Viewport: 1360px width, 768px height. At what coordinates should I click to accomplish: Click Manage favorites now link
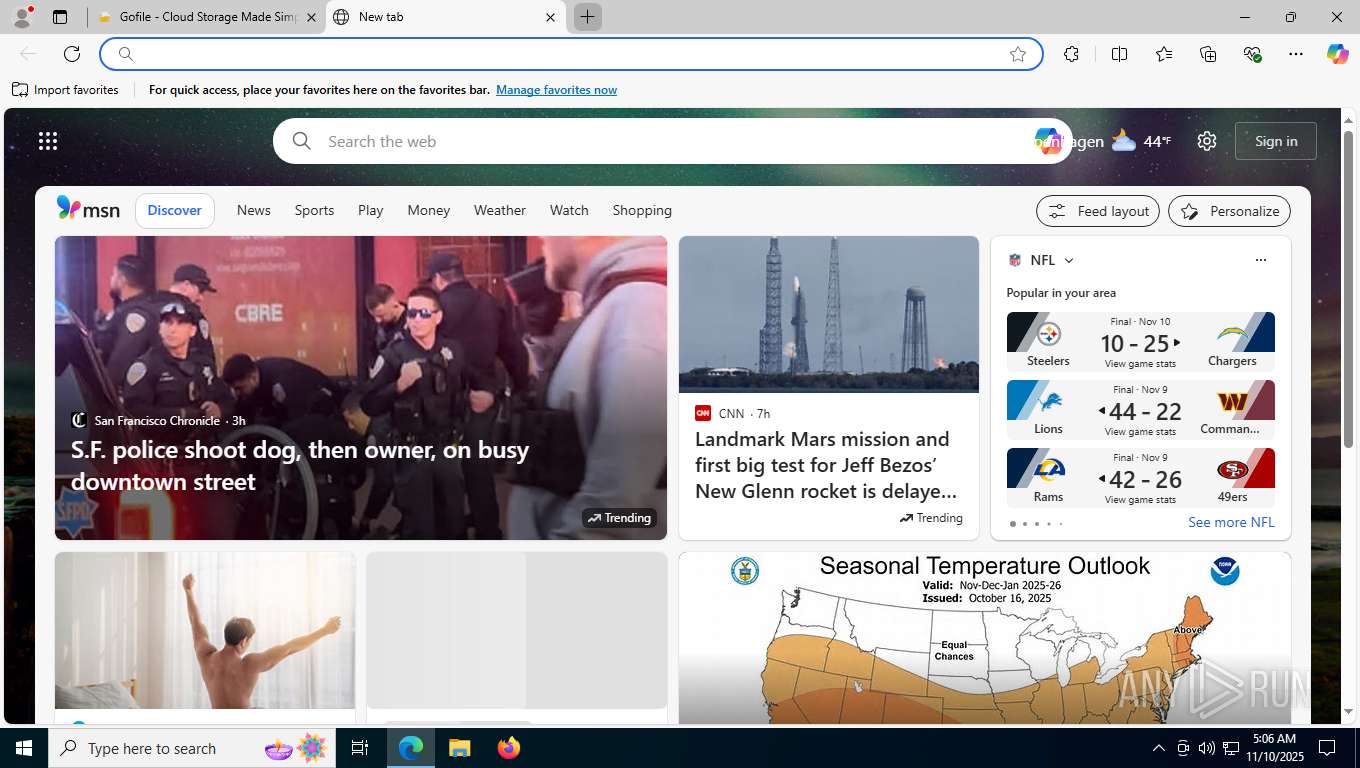pos(556,90)
